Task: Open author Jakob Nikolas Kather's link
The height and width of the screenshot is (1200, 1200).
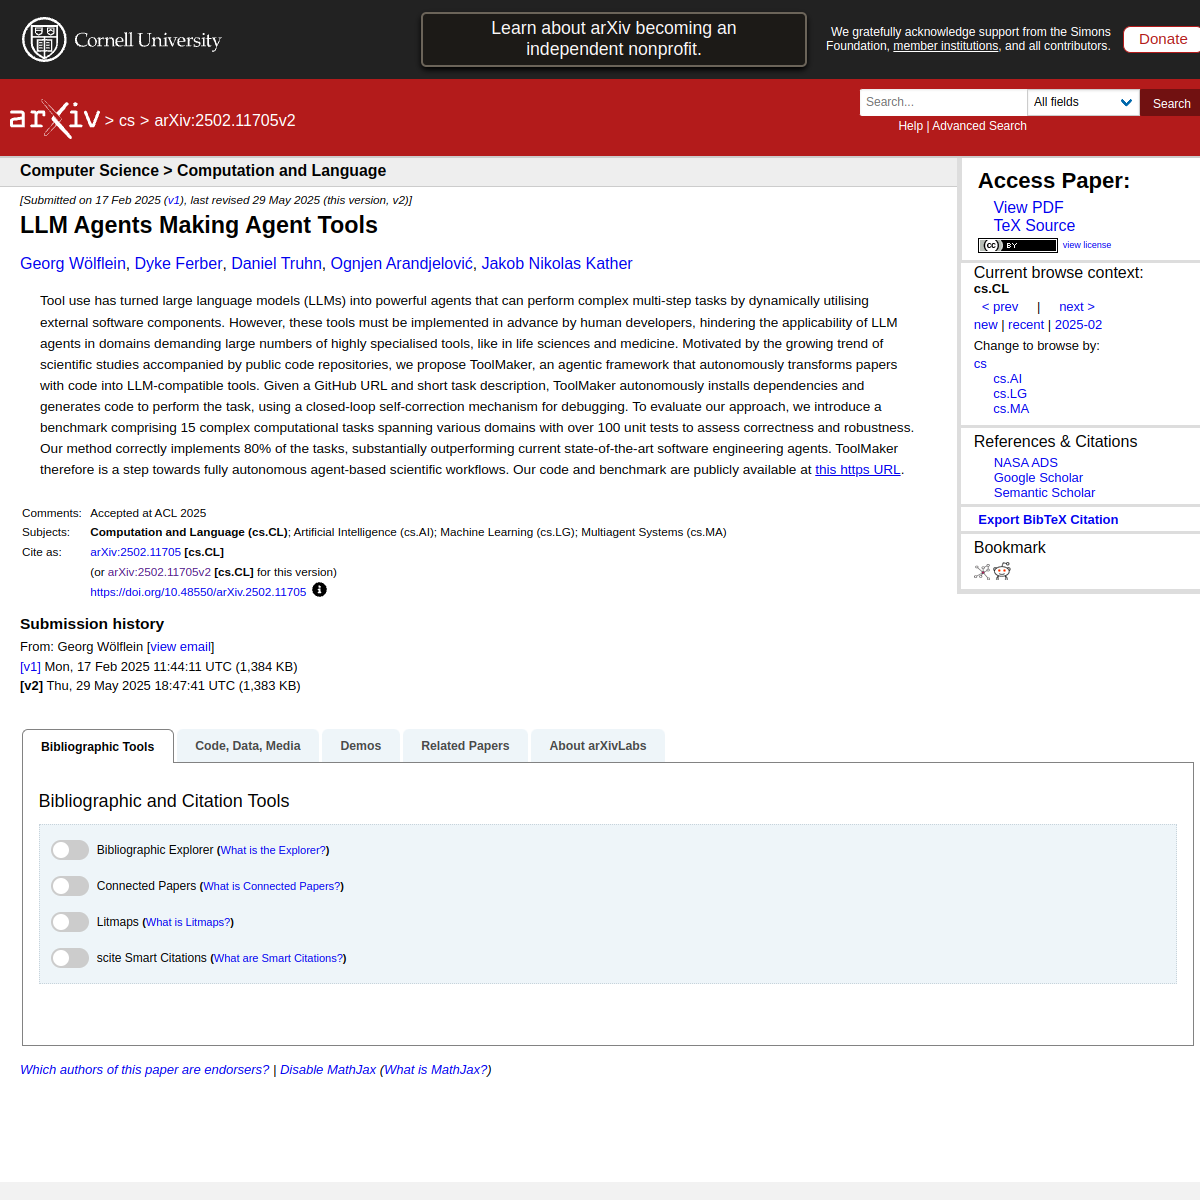Action: [557, 264]
